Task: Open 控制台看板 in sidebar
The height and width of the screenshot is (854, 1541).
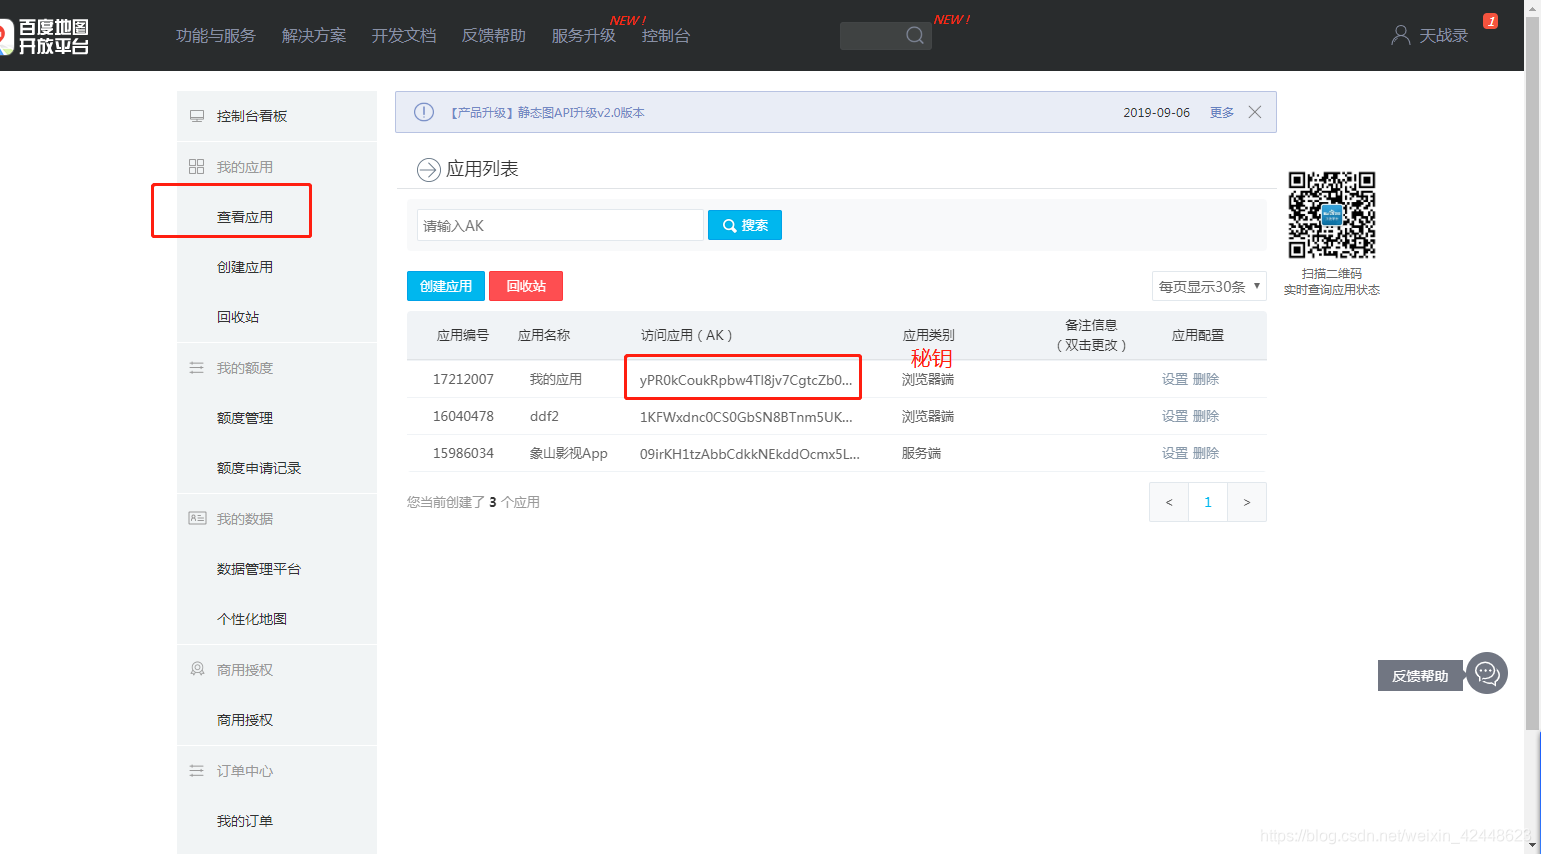Action: point(252,116)
